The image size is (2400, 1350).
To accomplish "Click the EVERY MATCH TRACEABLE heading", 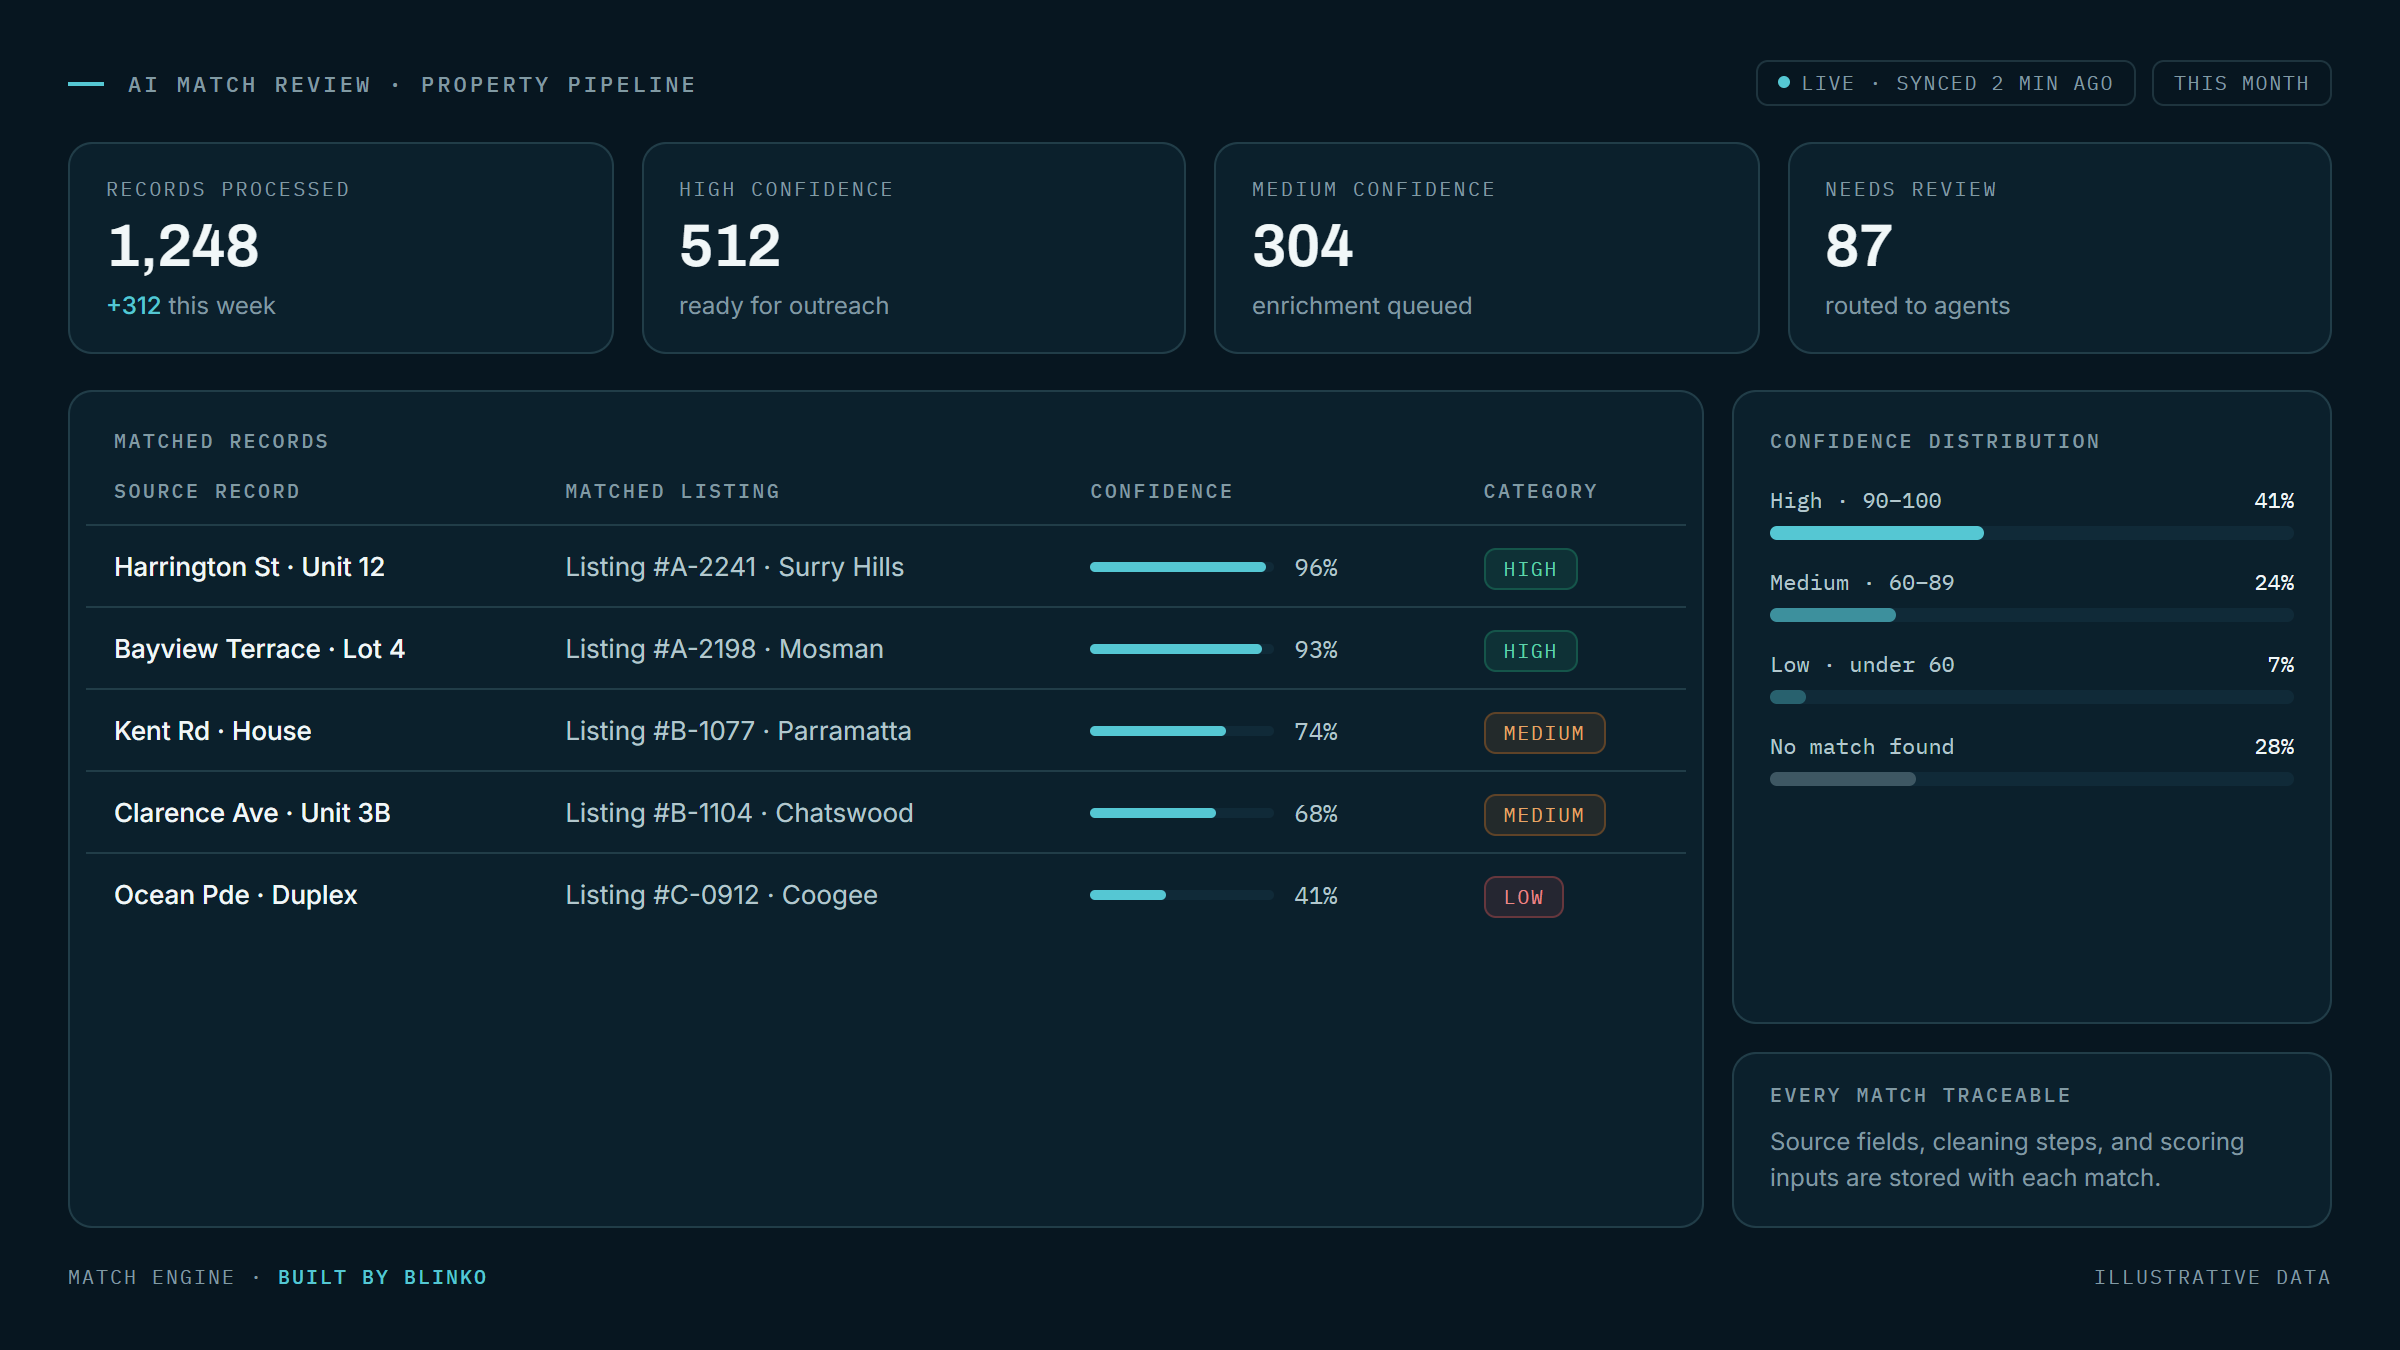I will pos(1920,1095).
